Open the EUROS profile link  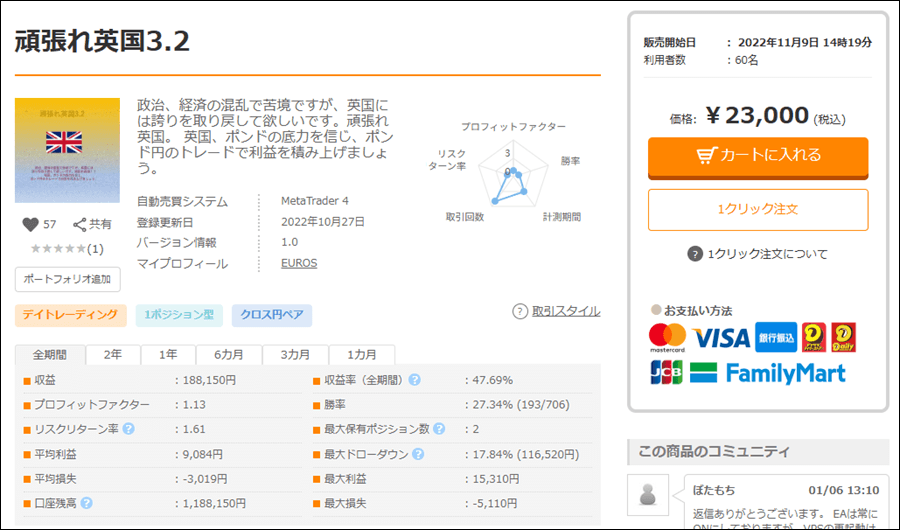coord(299,264)
